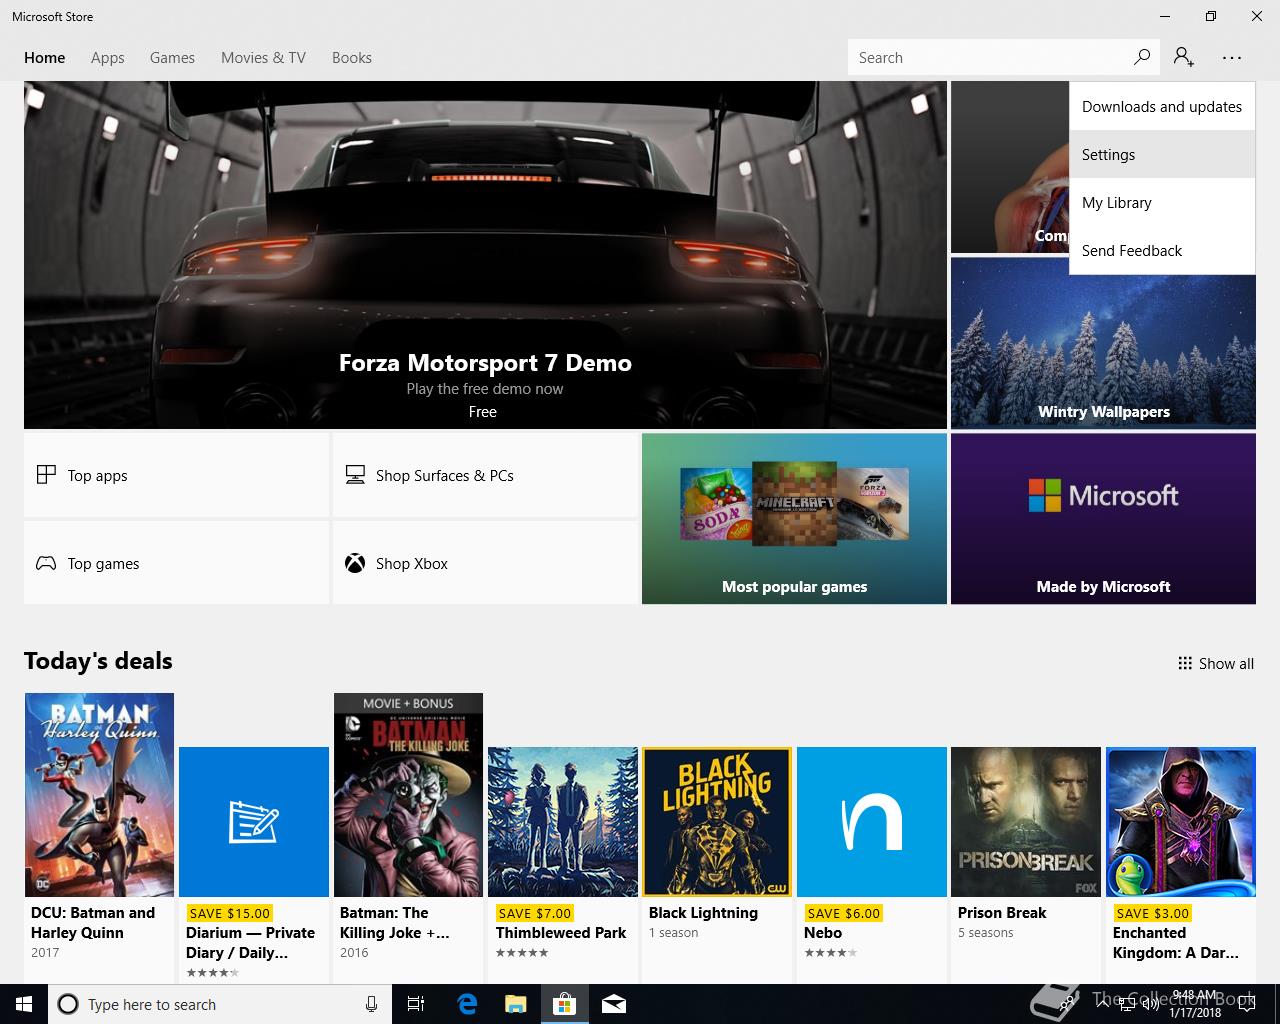The width and height of the screenshot is (1280, 1024).
Task: Open the Top apps tile
Action: click(x=176, y=475)
